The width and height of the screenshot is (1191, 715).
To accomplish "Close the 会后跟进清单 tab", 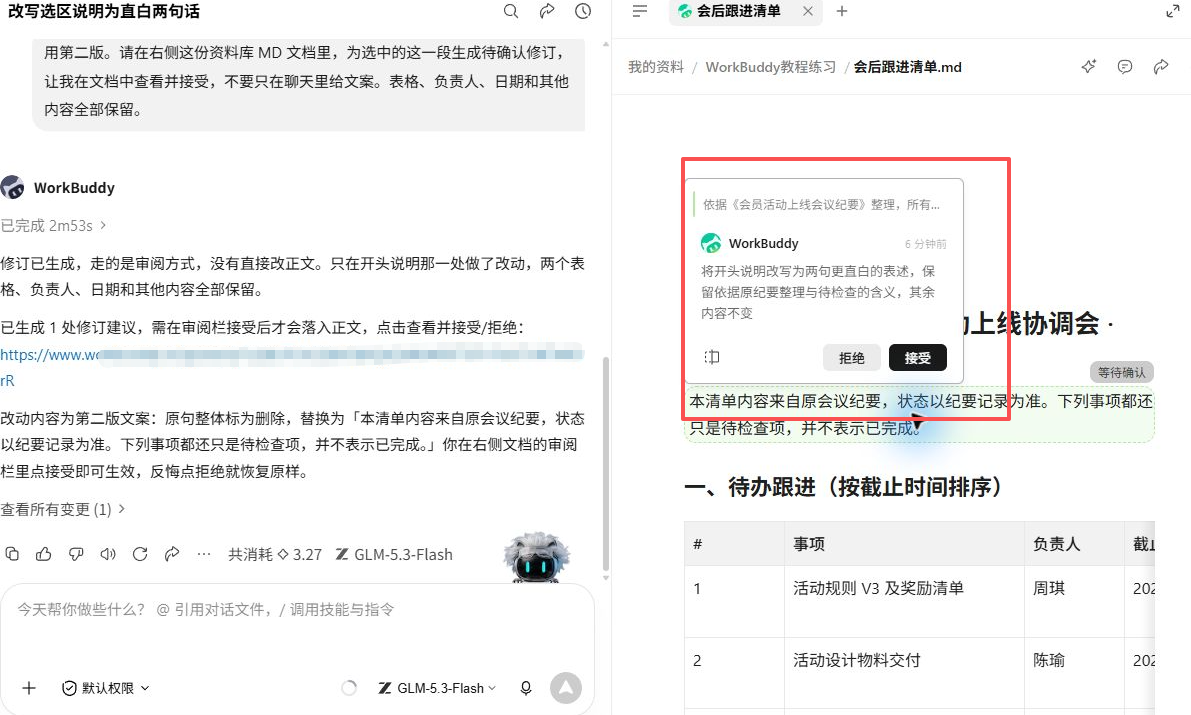I will click(x=807, y=11).
